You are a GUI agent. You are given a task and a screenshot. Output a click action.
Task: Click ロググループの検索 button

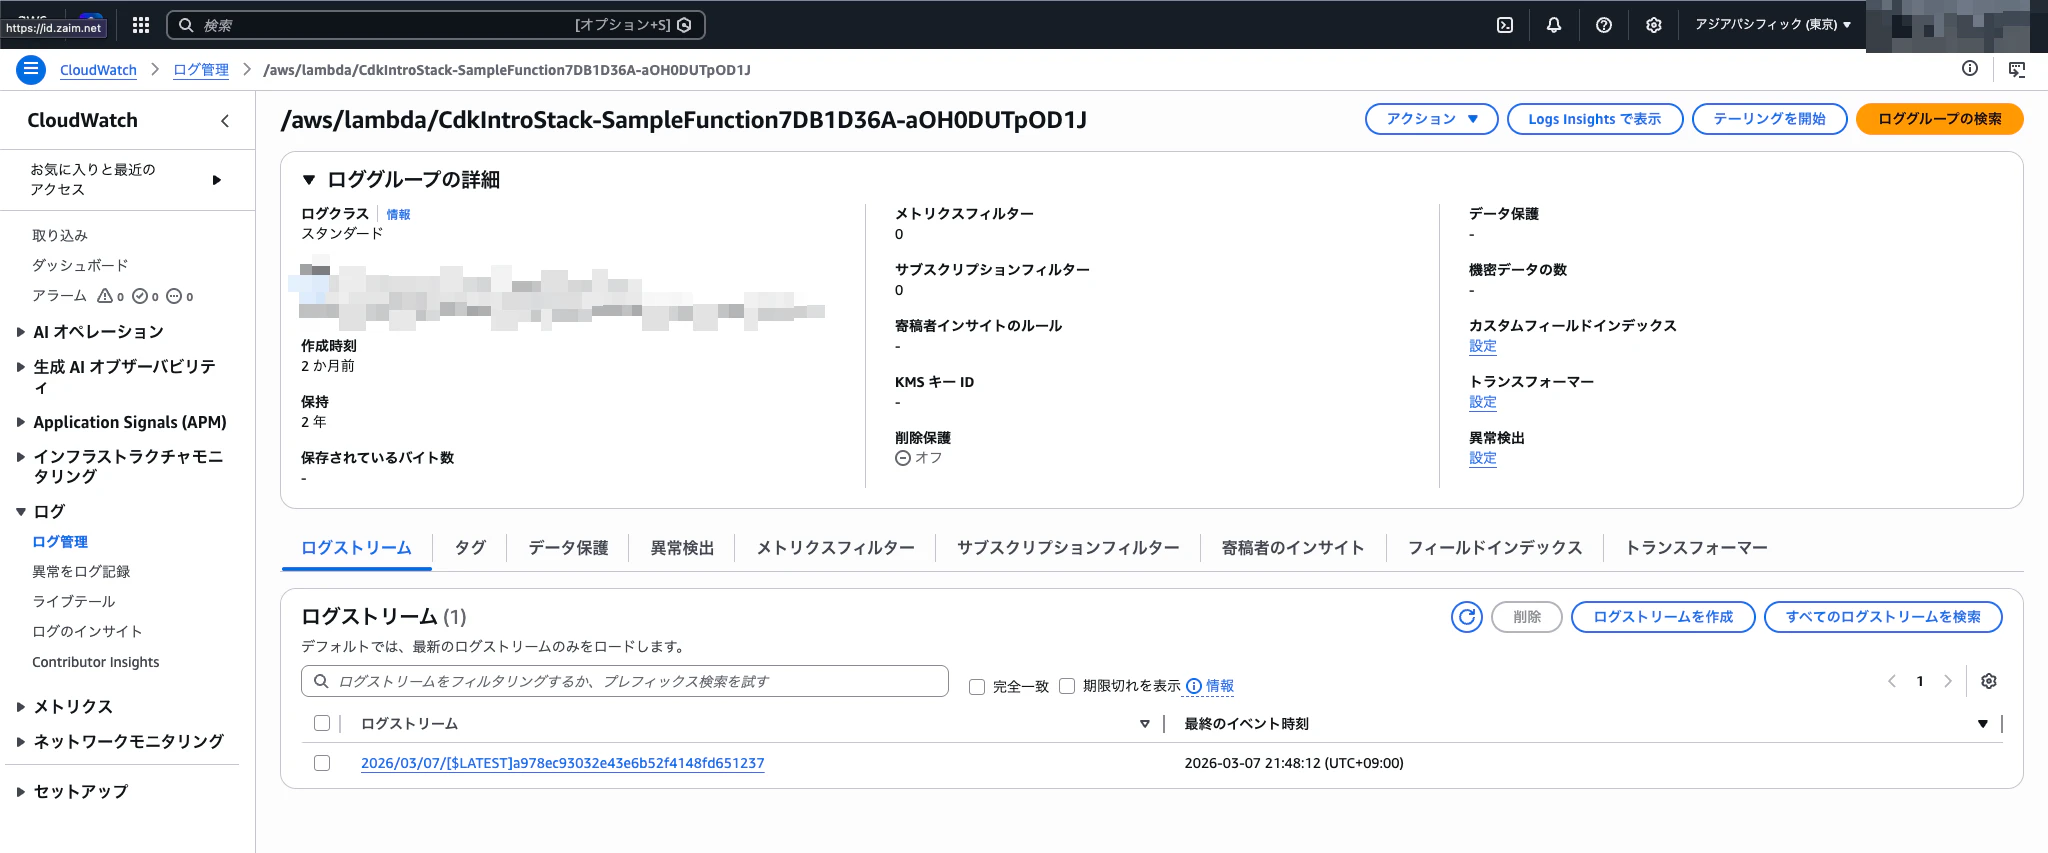tap(1940, 119)
